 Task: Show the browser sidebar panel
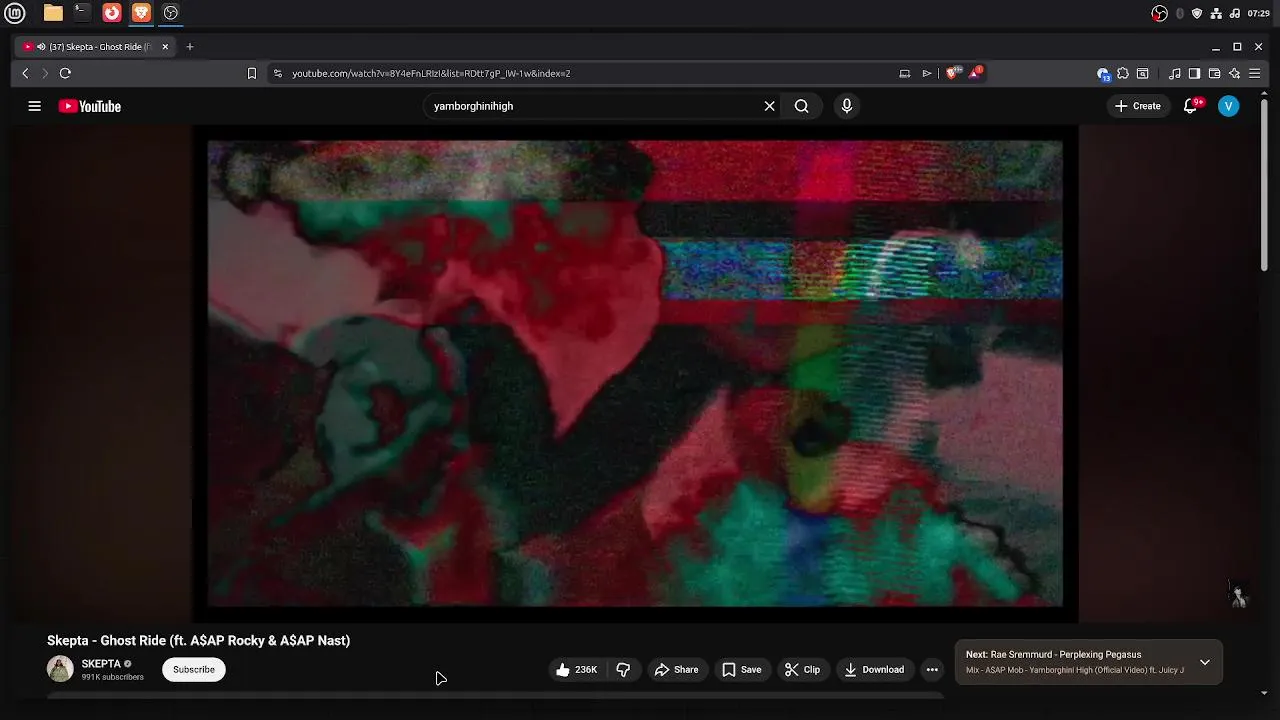[1194, 73]
